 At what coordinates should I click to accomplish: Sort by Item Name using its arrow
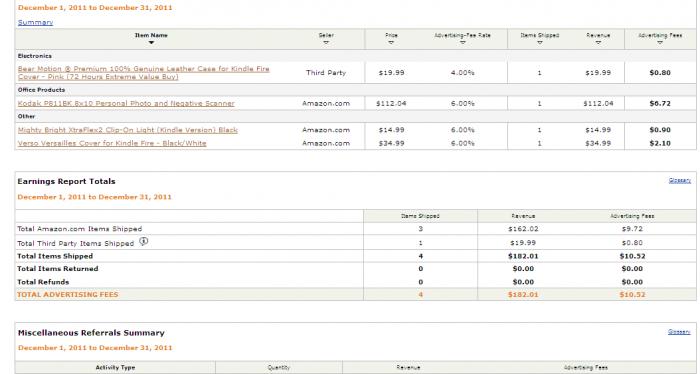point(151,43)
